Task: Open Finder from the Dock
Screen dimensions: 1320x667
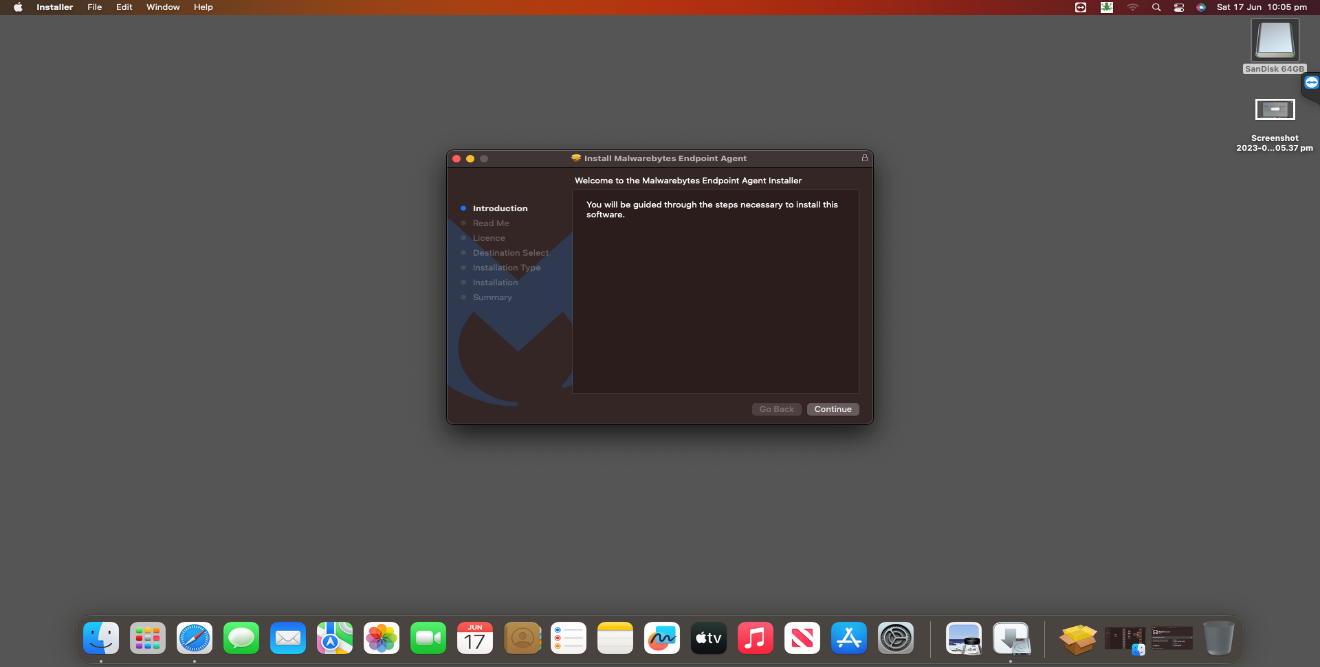Action: coord(101,637)
